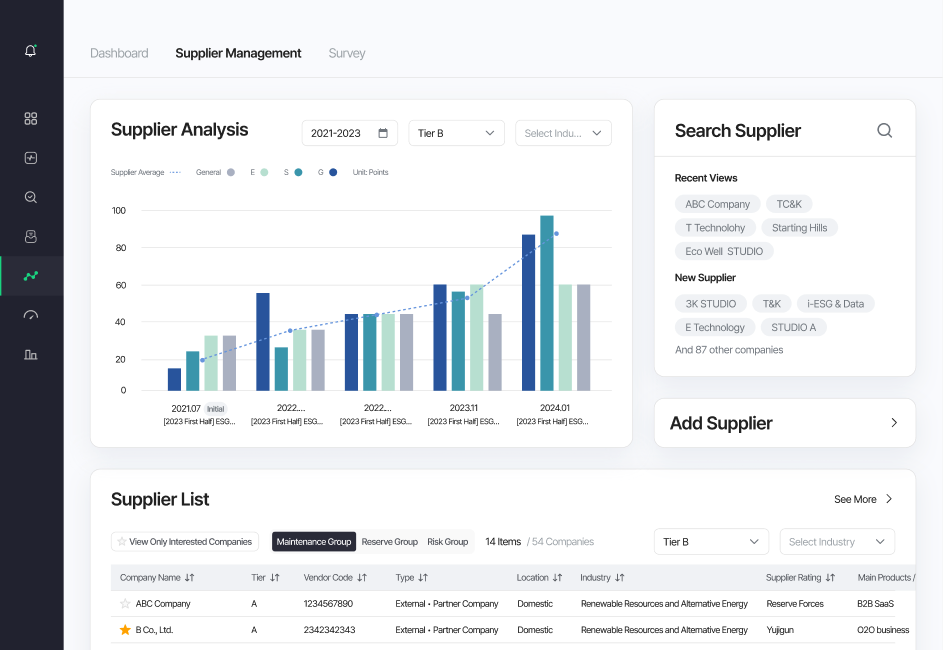Click the calendar icon in date range

(382, 133)
